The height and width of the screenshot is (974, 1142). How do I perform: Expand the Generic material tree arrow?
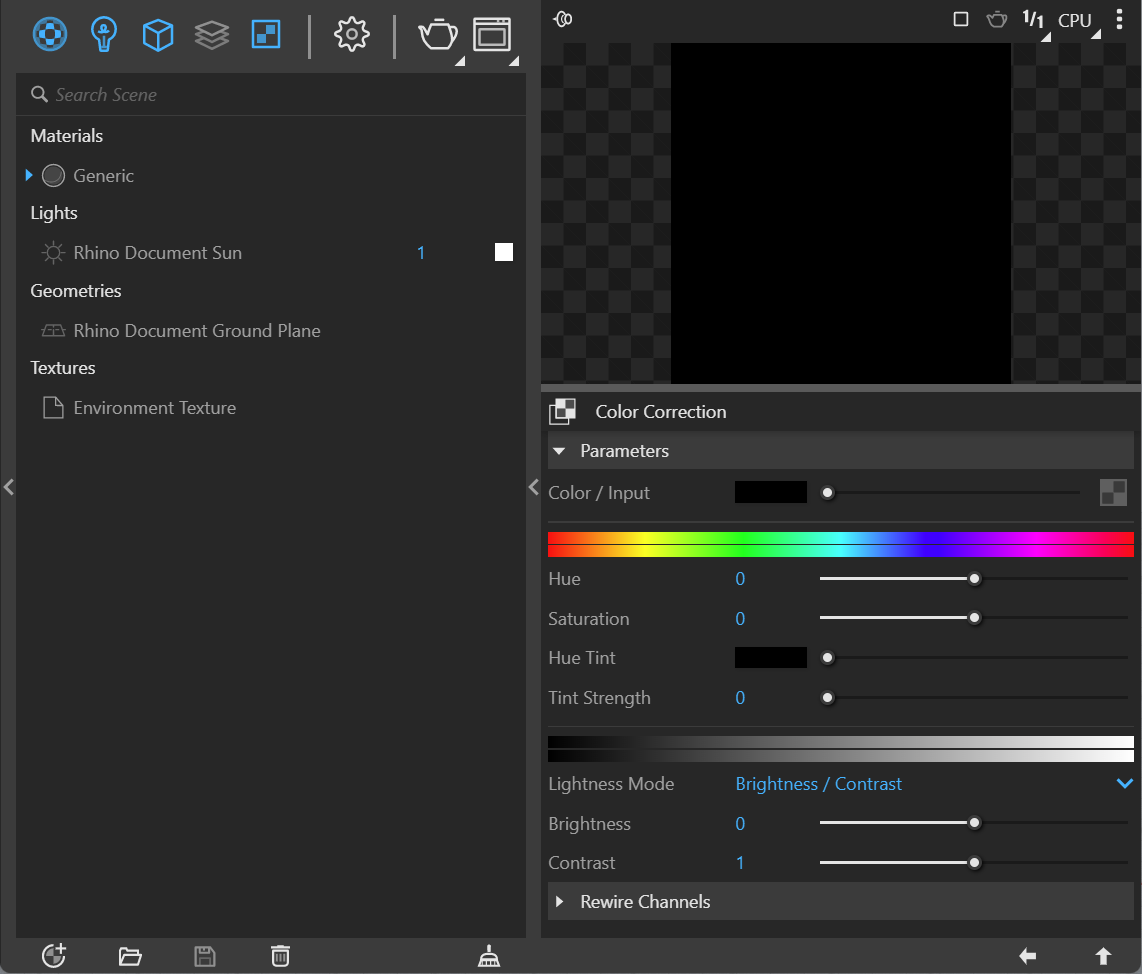(28, 175)
